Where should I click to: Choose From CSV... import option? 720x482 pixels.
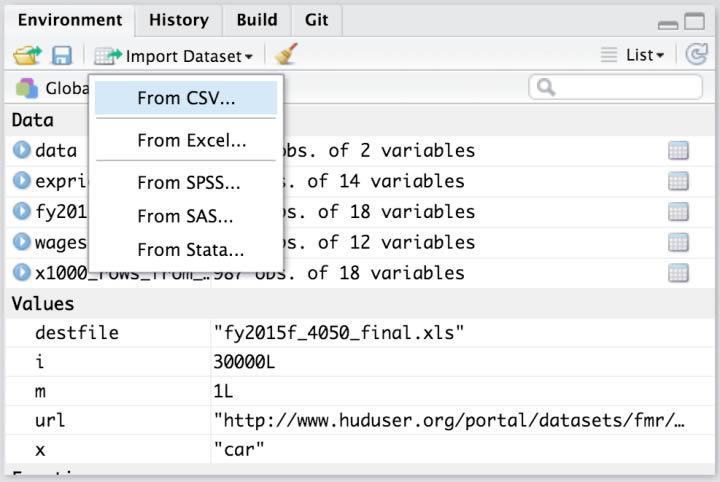pyautogui.click(x=186, y=98)
